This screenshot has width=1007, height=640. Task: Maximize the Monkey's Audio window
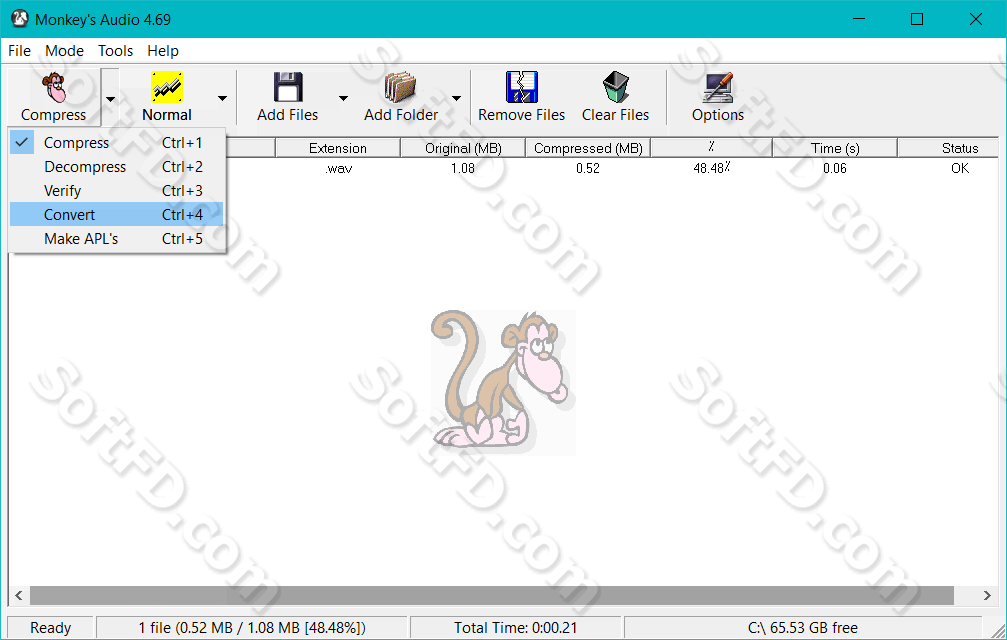[917, 19]
